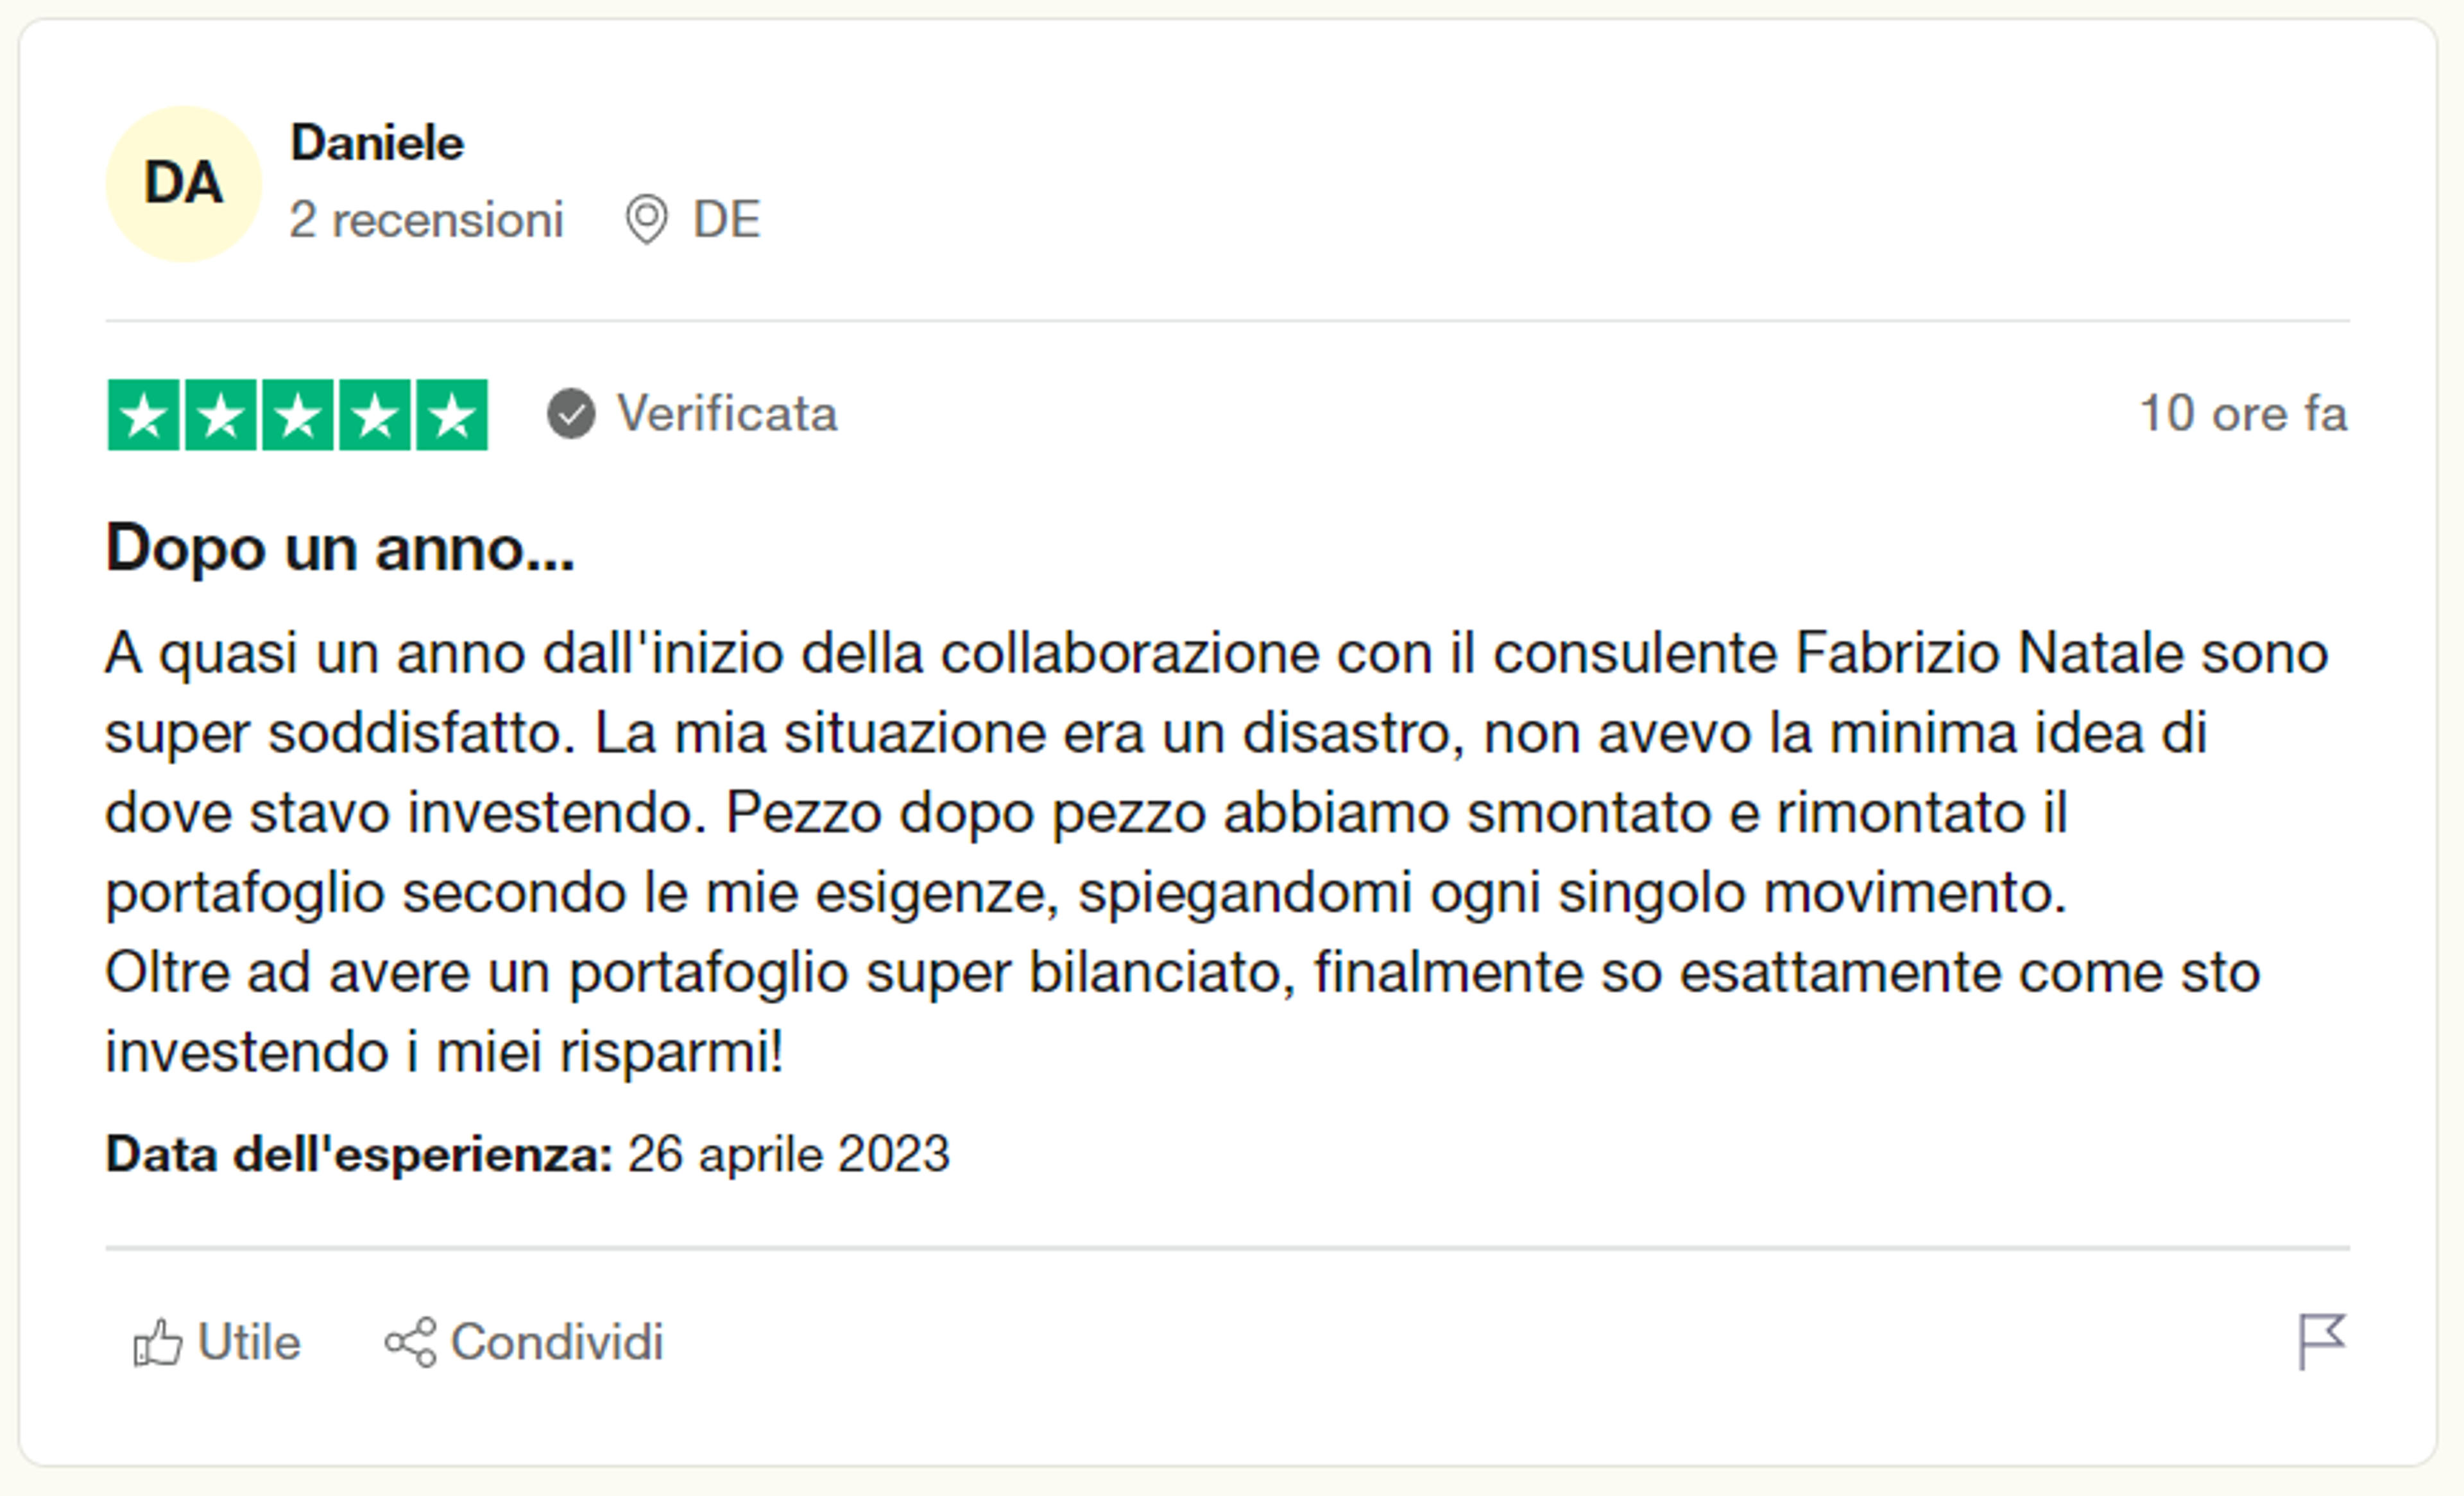Click the location pin icon
The width and height of the screenshot is (2464, 1496).
[x=646, y=219]
